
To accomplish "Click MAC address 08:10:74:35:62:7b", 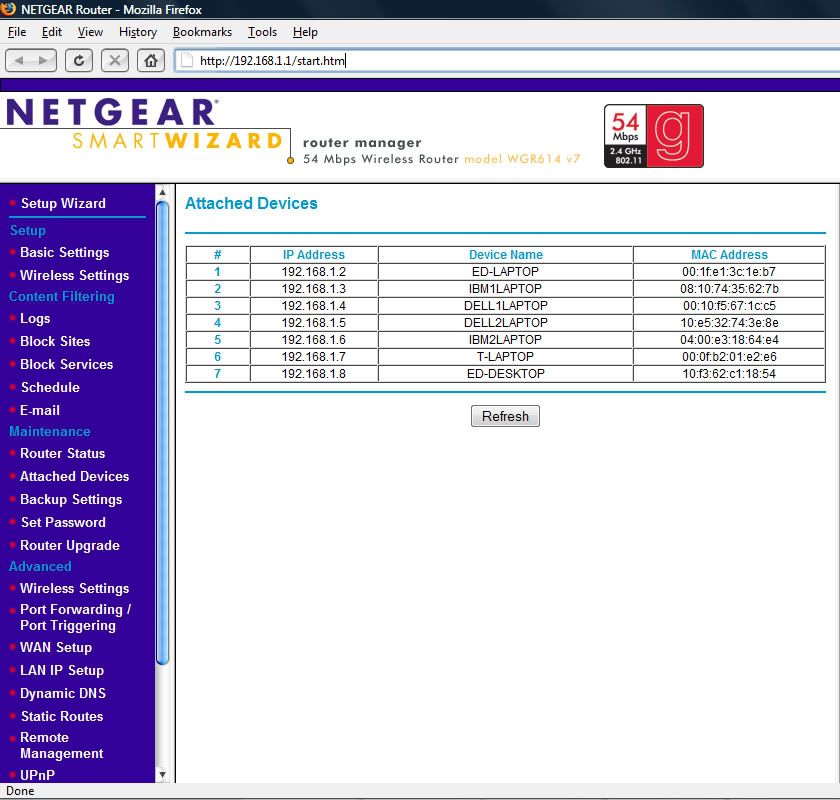I will [x=729, y=289].
